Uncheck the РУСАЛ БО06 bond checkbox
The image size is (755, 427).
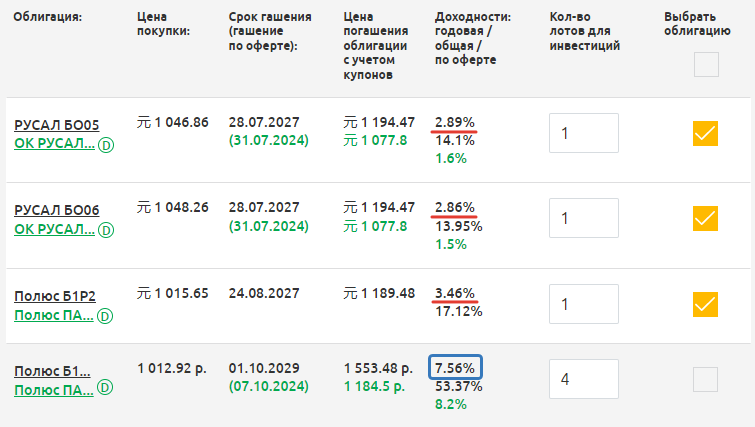706,218
